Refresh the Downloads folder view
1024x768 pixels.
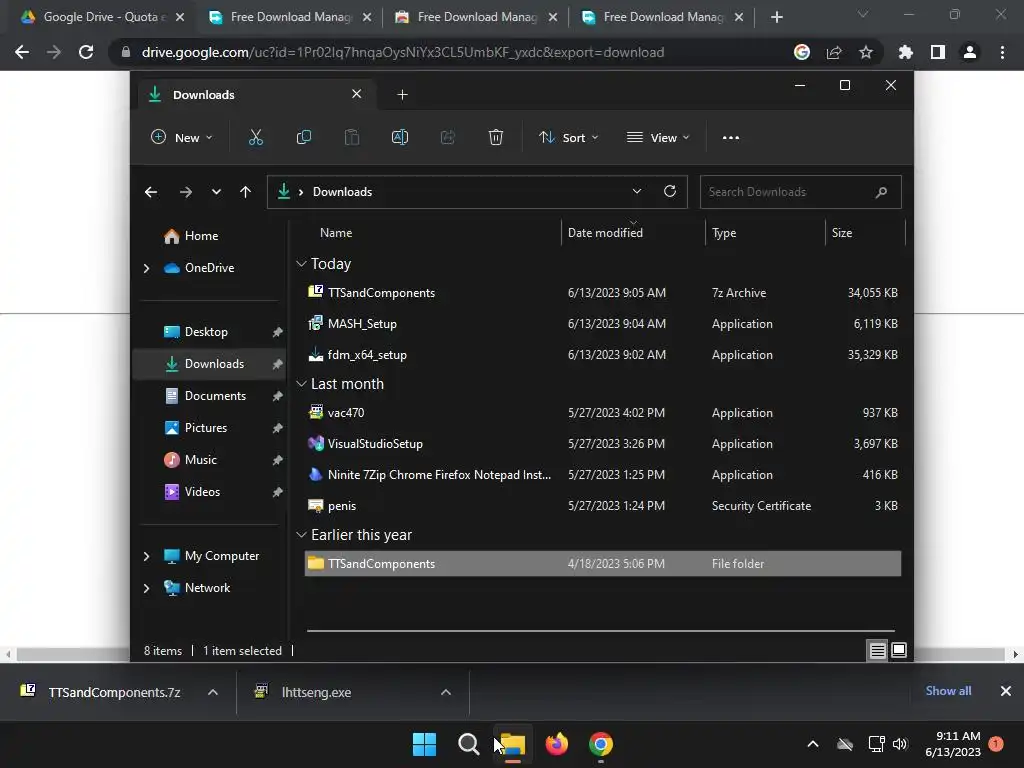click(669, 191)
